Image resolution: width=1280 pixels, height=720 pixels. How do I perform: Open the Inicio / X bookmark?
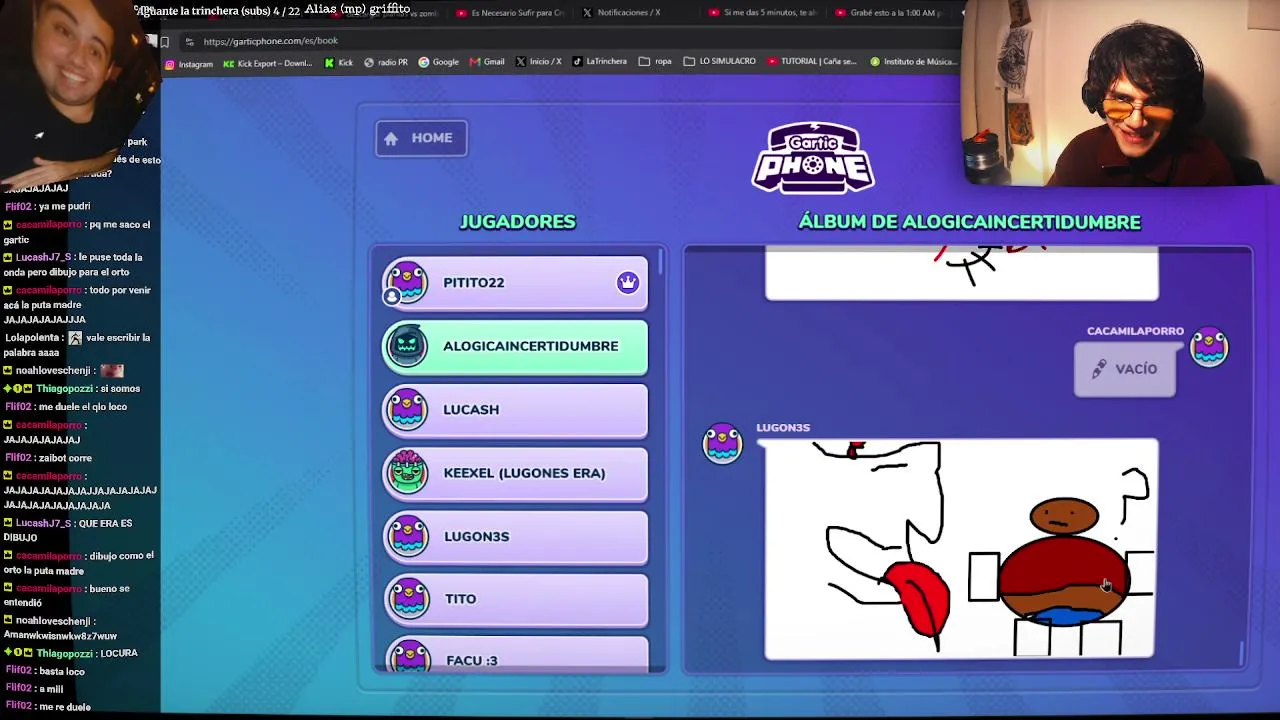(538, 62)
